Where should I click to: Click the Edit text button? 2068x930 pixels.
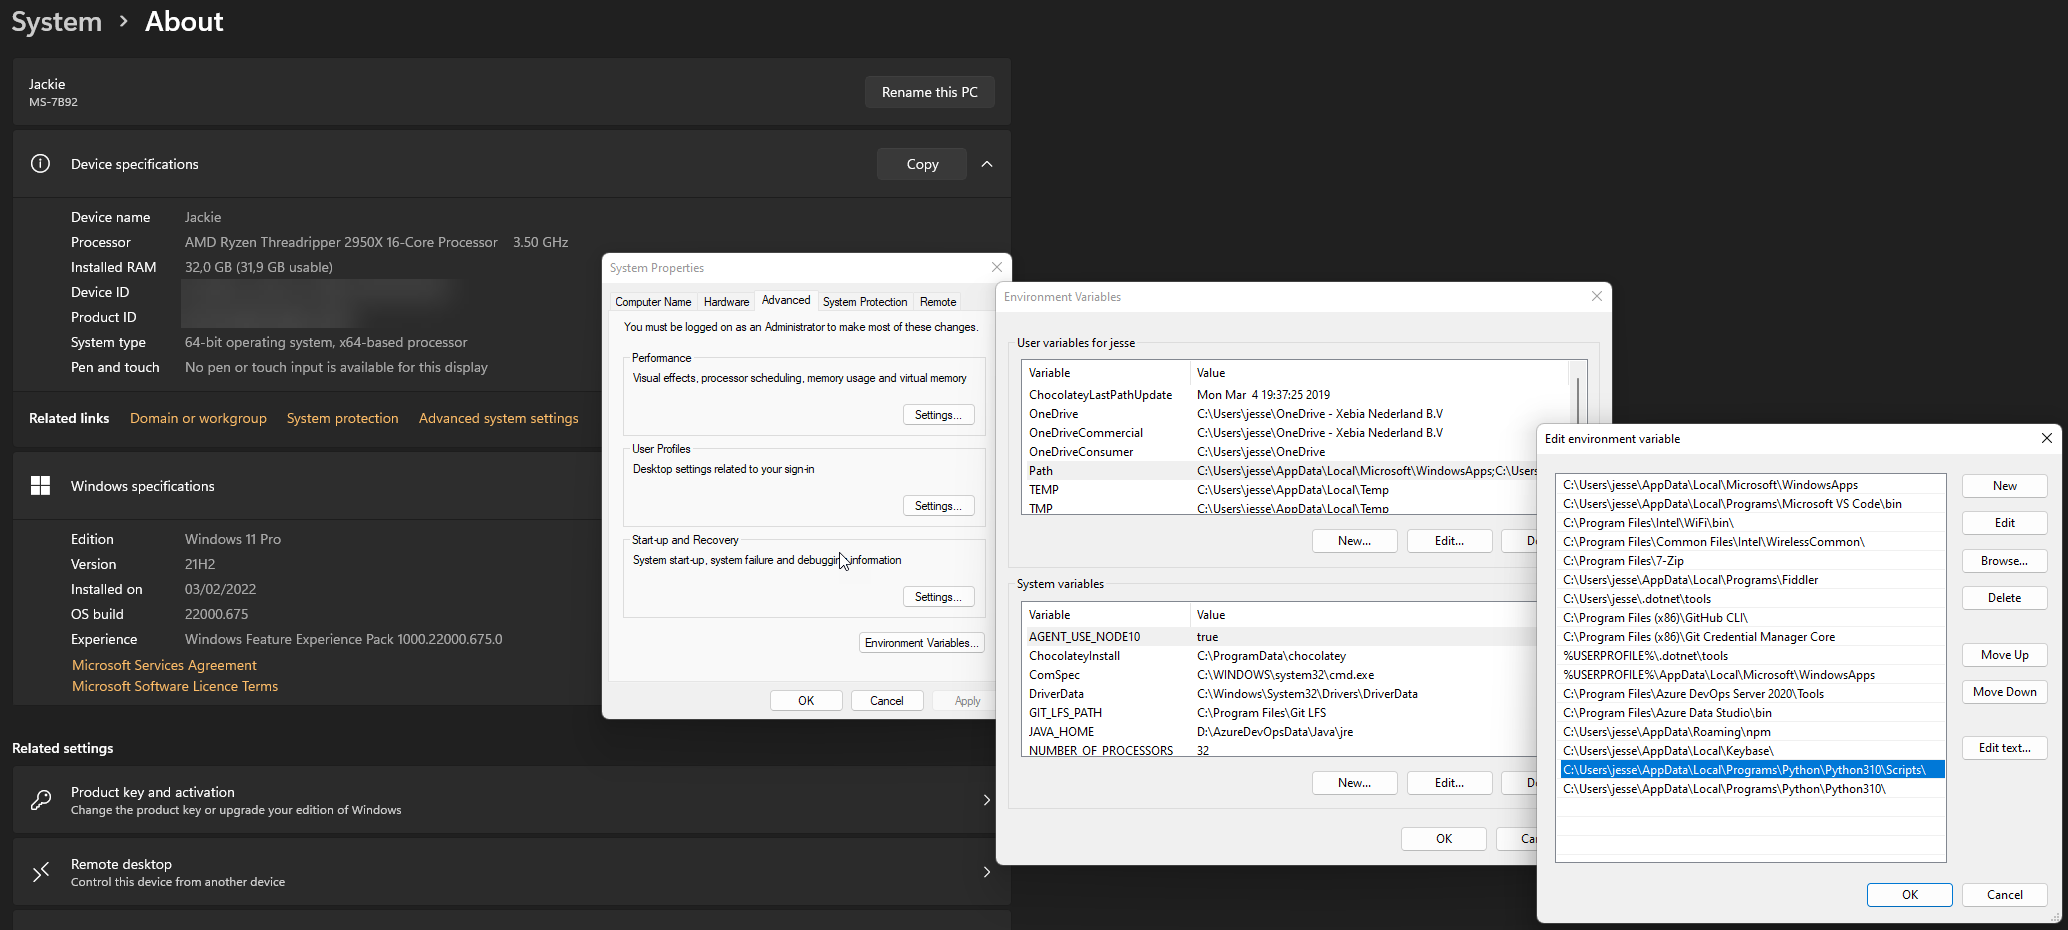click(x=2004, y=747)
